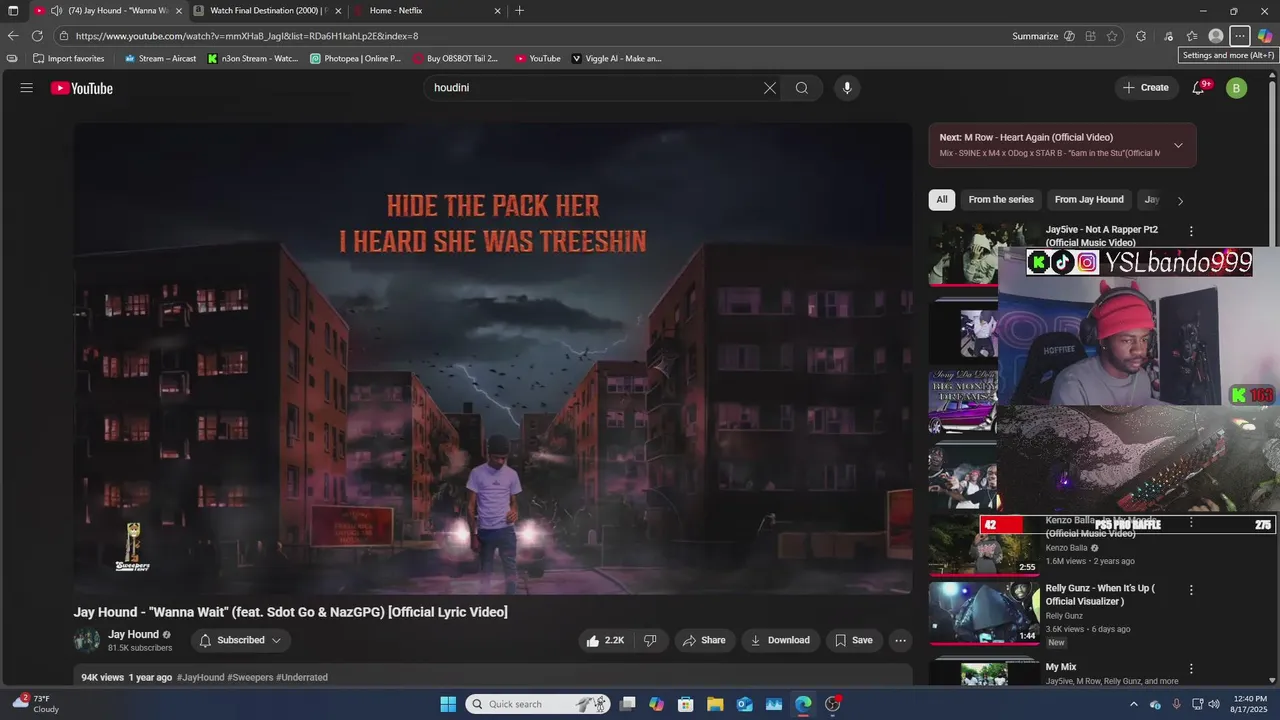1280x720 pixels.
Task: Open the account avatar 'B' menu
Action: click(1236, 88)
